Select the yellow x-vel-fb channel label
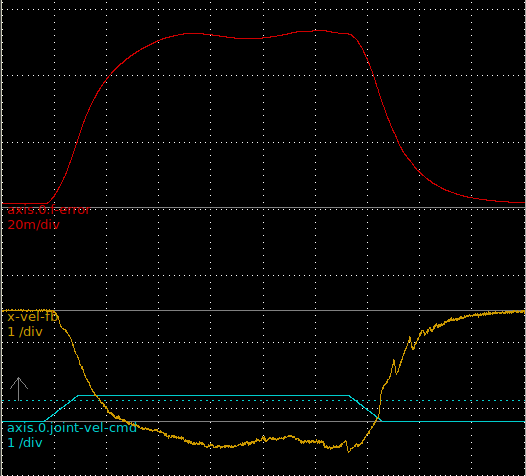Image resolution: width=526 pixels, height=476 pixels. click(33, 317)
